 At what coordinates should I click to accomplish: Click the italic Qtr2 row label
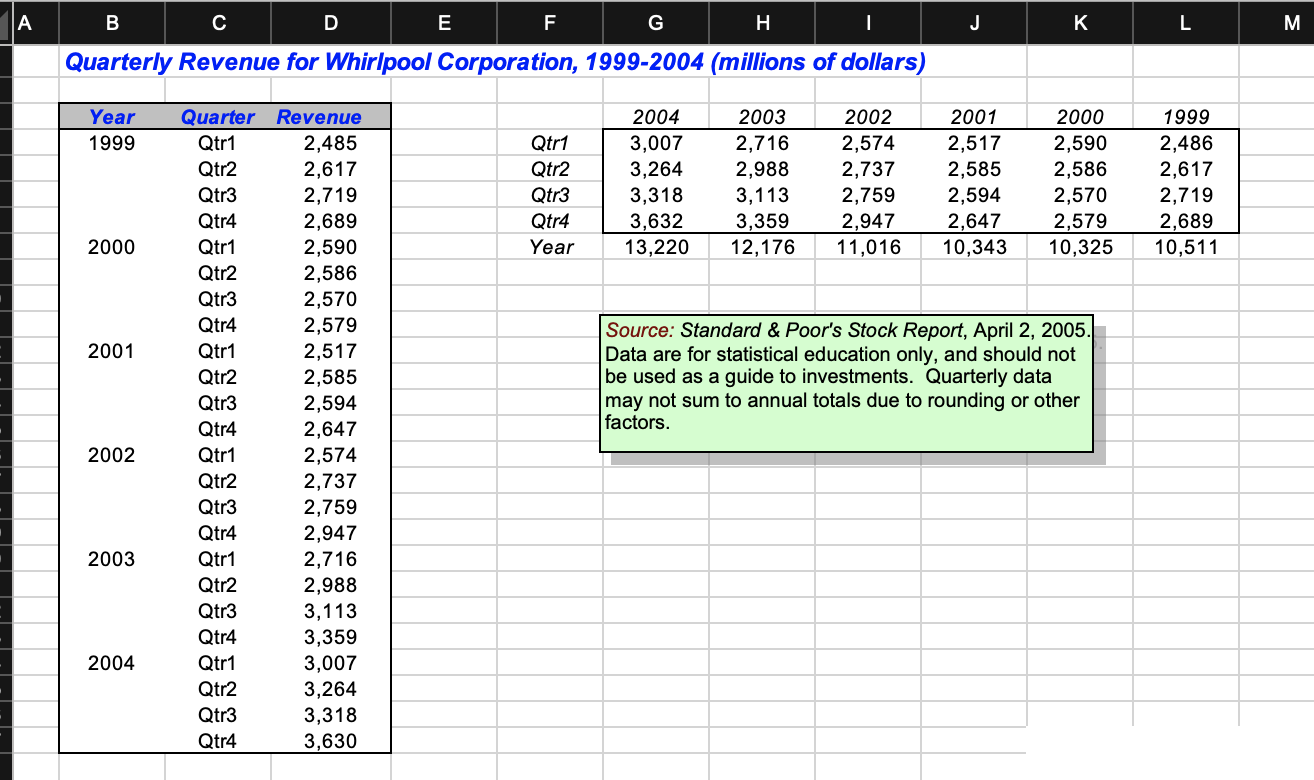551,169
